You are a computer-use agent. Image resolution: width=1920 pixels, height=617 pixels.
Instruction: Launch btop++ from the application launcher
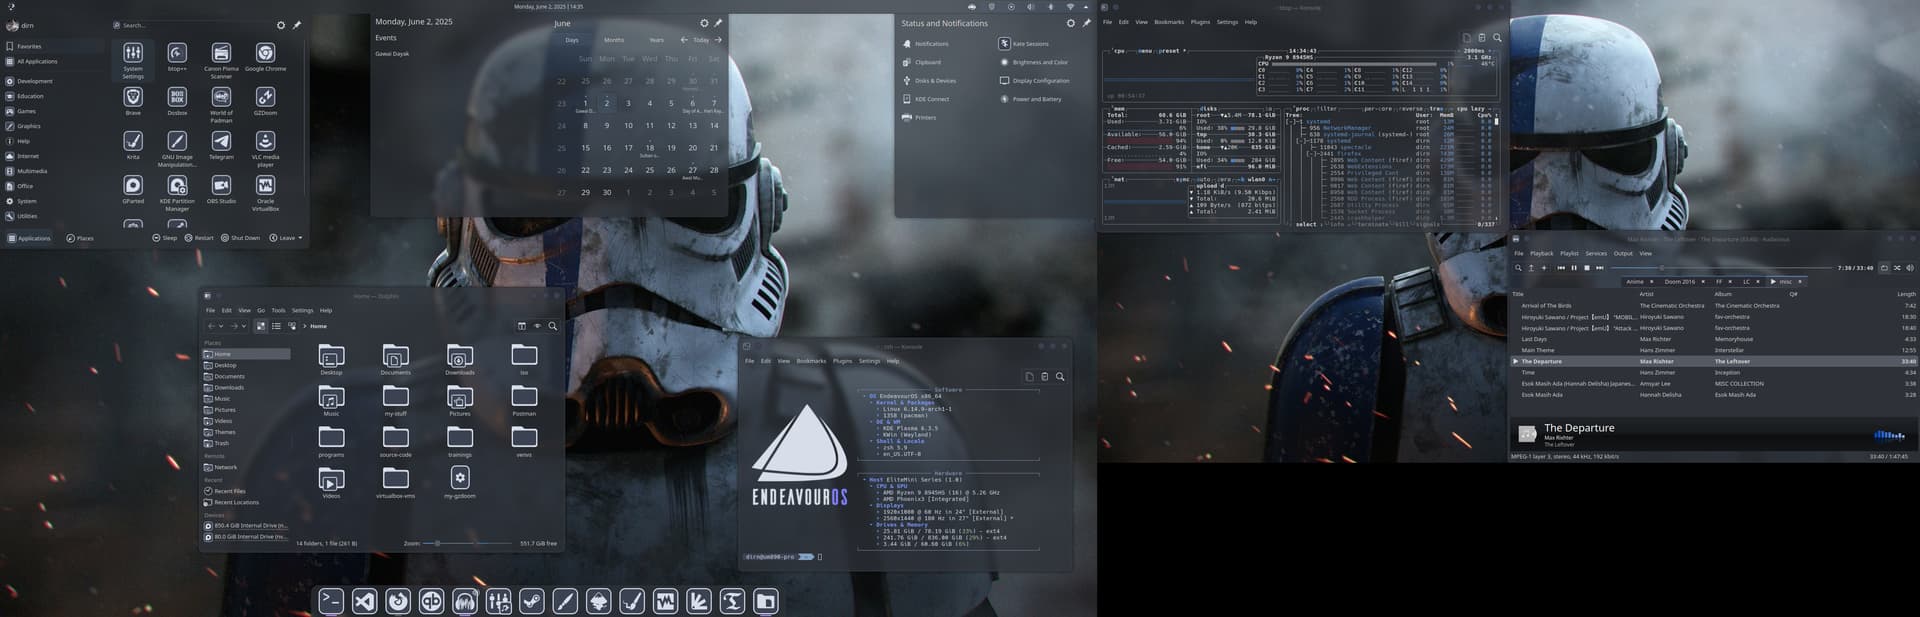click(x=177, y=57)
